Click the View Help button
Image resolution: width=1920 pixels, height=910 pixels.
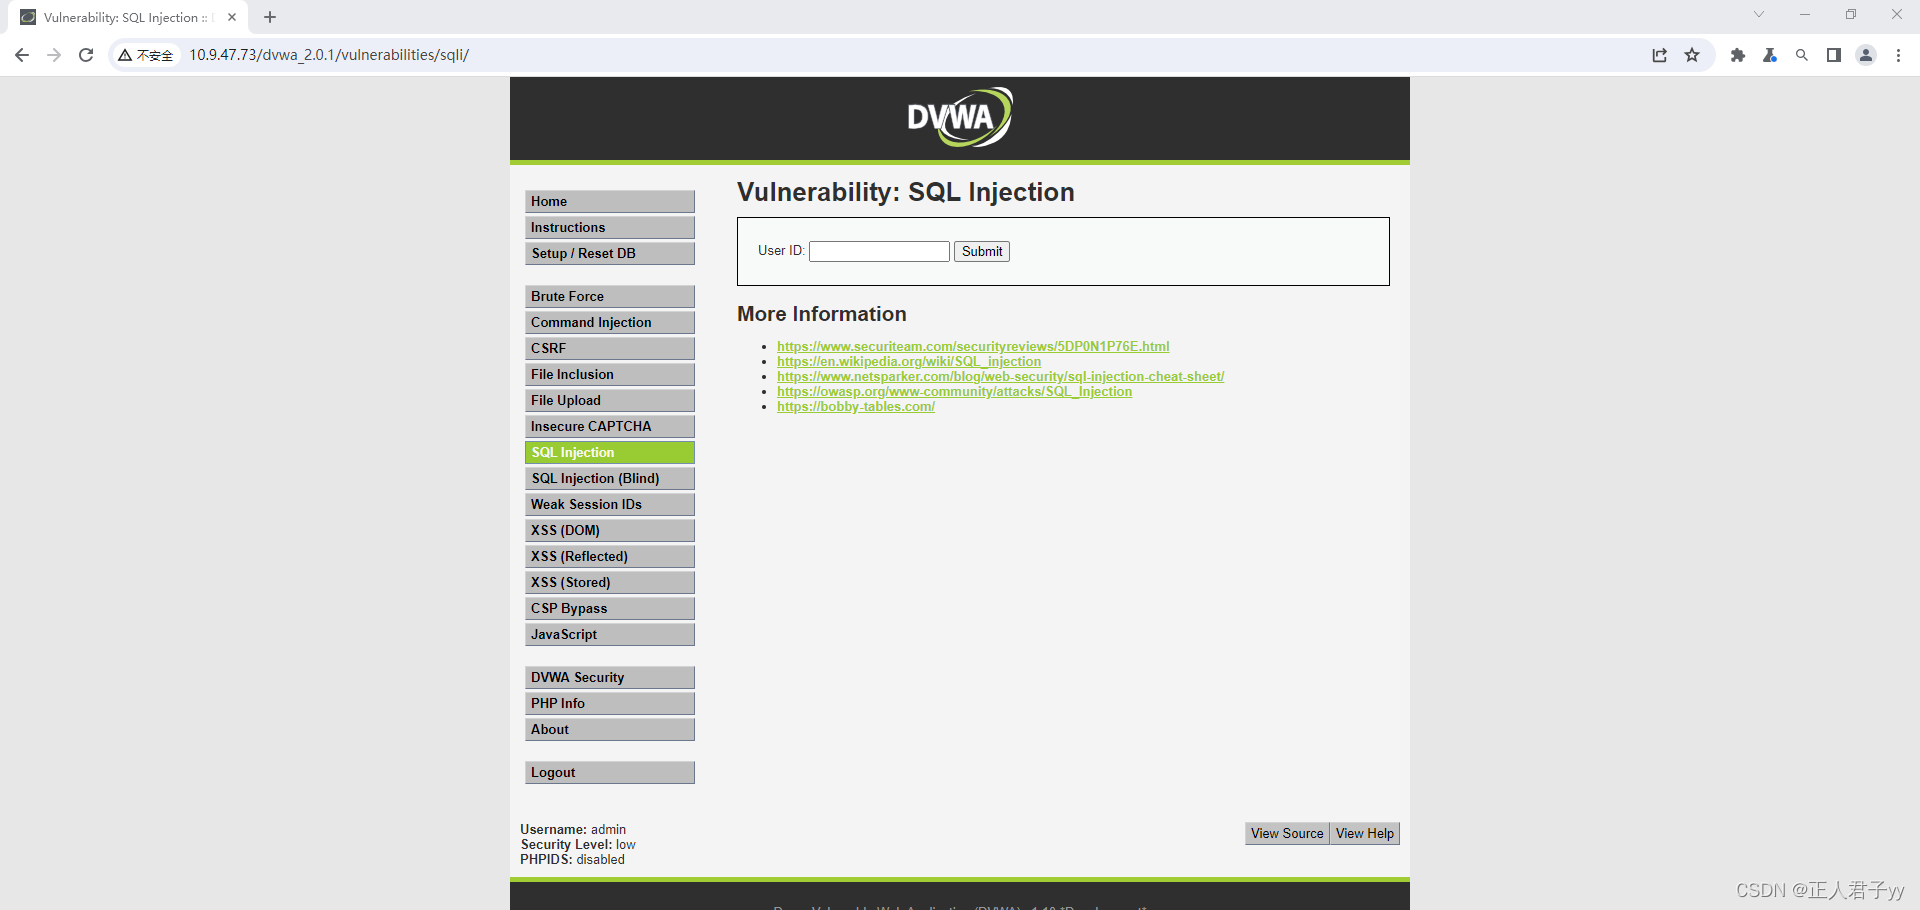pos(1365,833)
